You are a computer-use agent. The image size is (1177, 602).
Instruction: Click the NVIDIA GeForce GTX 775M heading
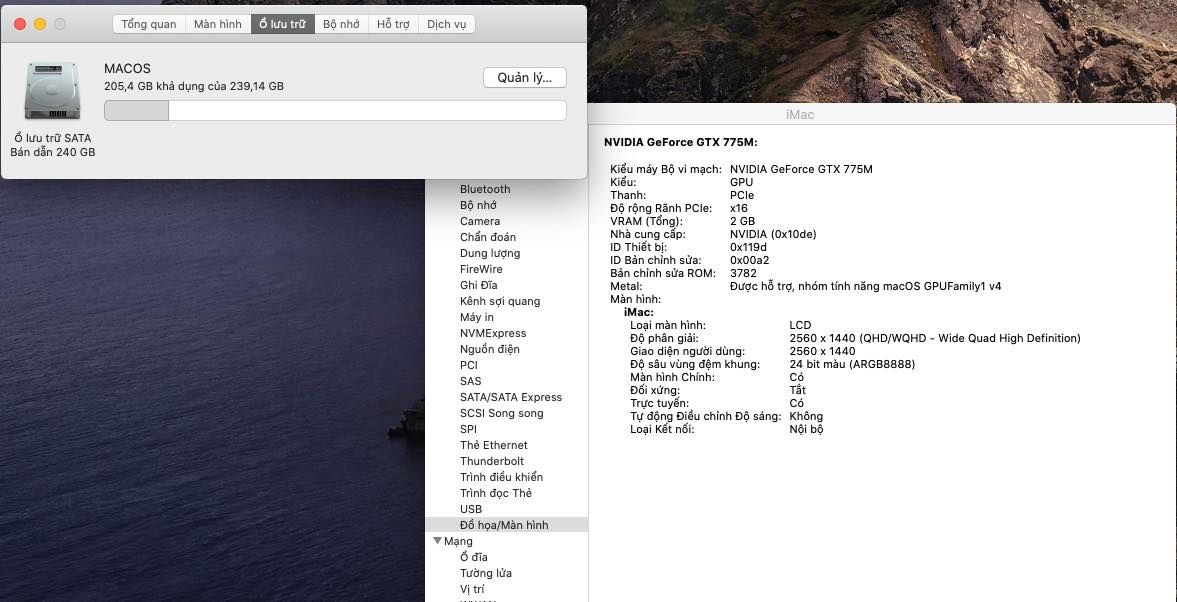point(680,143)
